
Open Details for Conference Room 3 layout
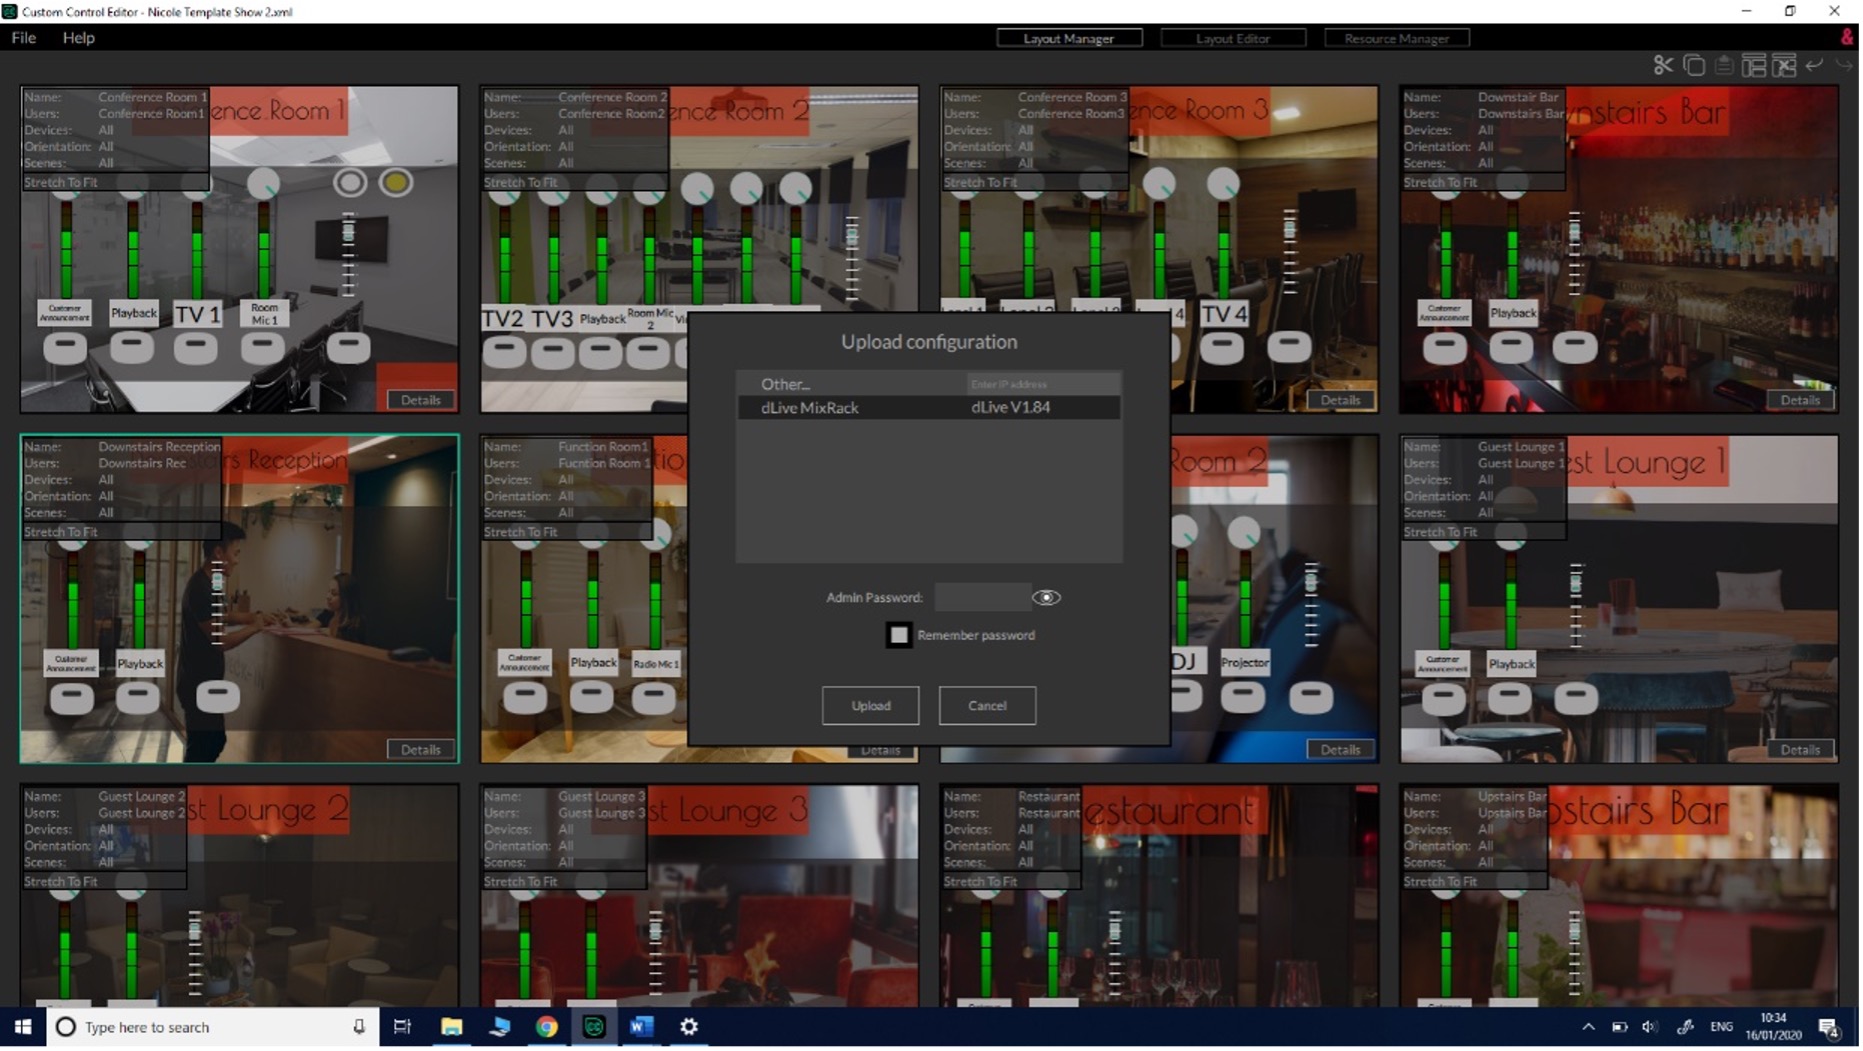tap(1342, 401)
